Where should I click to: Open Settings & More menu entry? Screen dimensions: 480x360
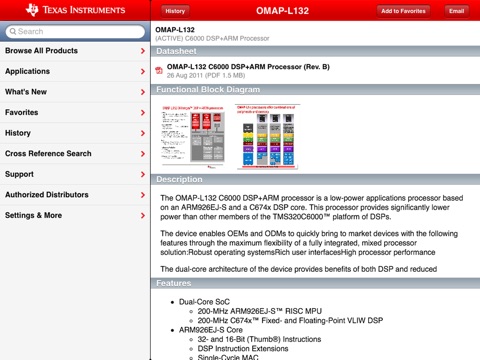(x=75, y=215)
